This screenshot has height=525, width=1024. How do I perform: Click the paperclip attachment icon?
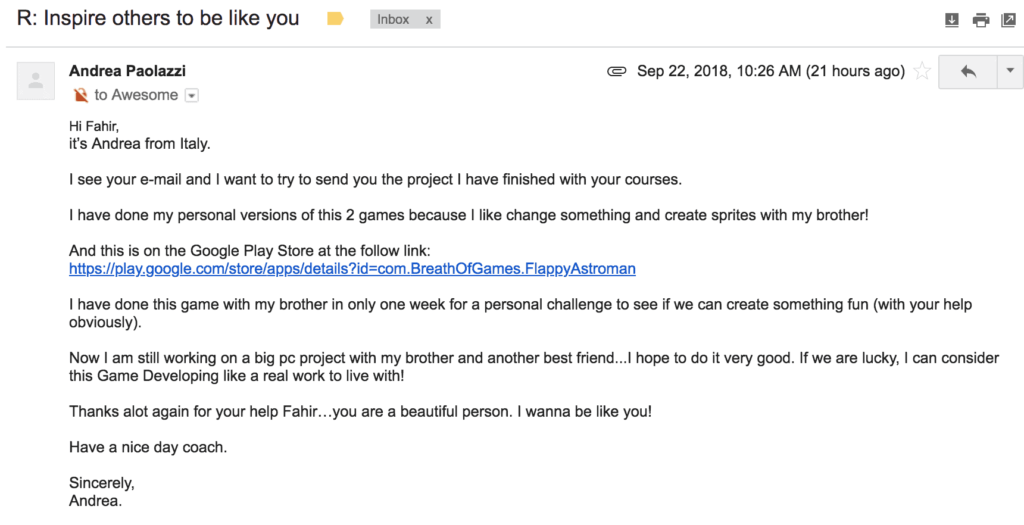click(616, 71)
